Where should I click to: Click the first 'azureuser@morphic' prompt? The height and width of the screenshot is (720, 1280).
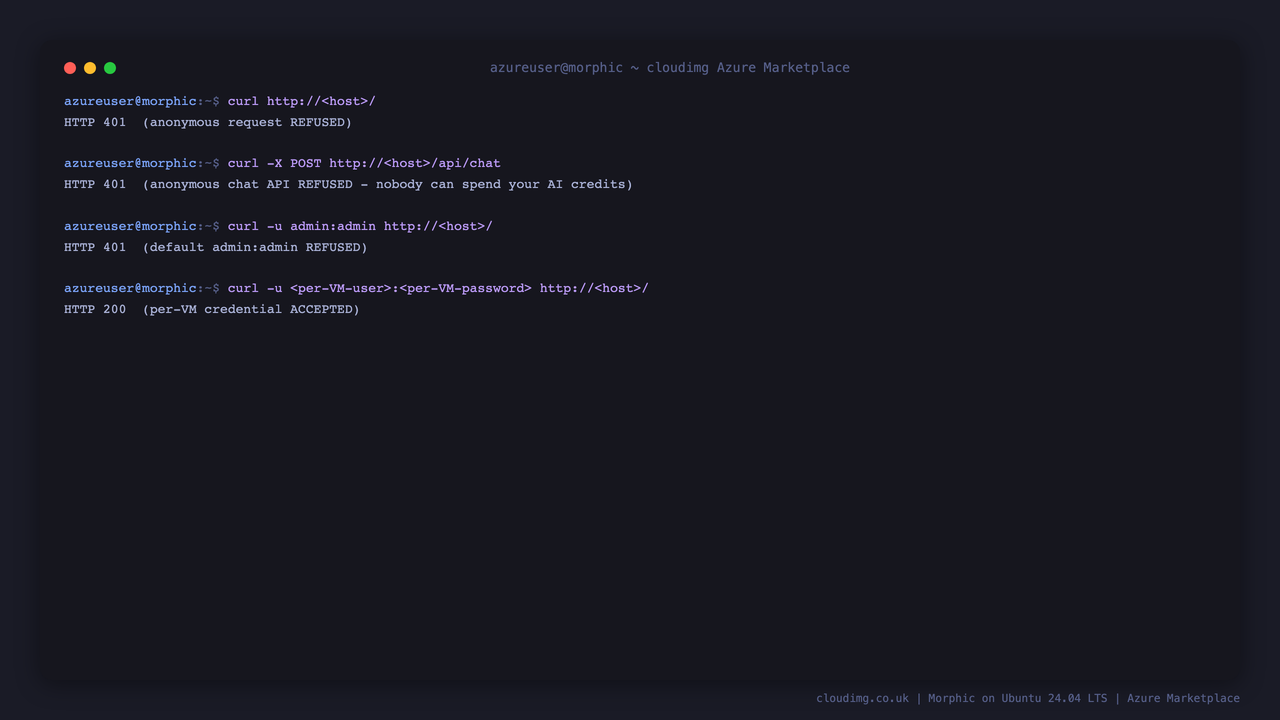[x=130, y=101]
